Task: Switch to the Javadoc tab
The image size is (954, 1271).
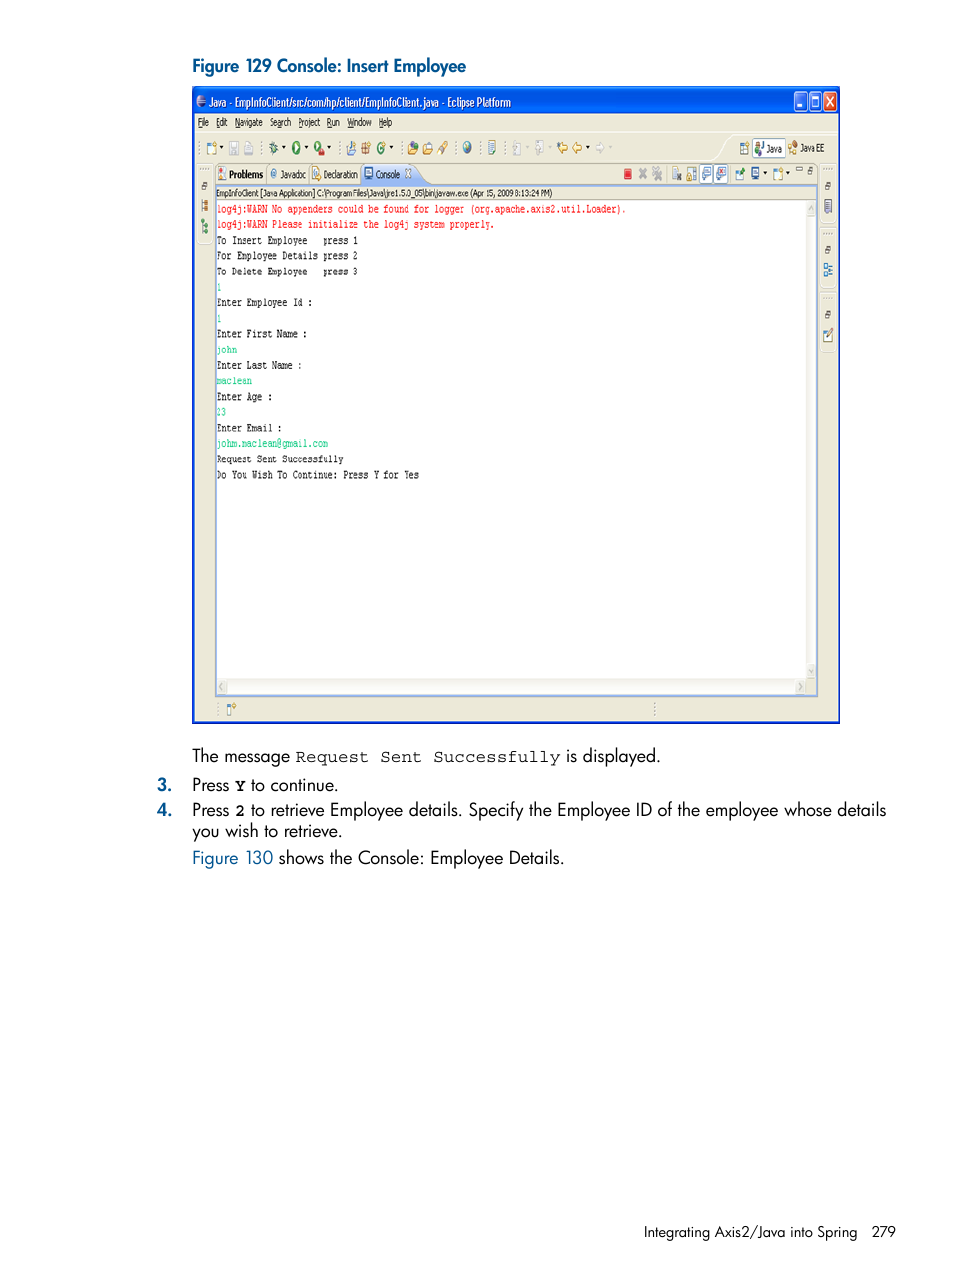Action: pos(288,174)
